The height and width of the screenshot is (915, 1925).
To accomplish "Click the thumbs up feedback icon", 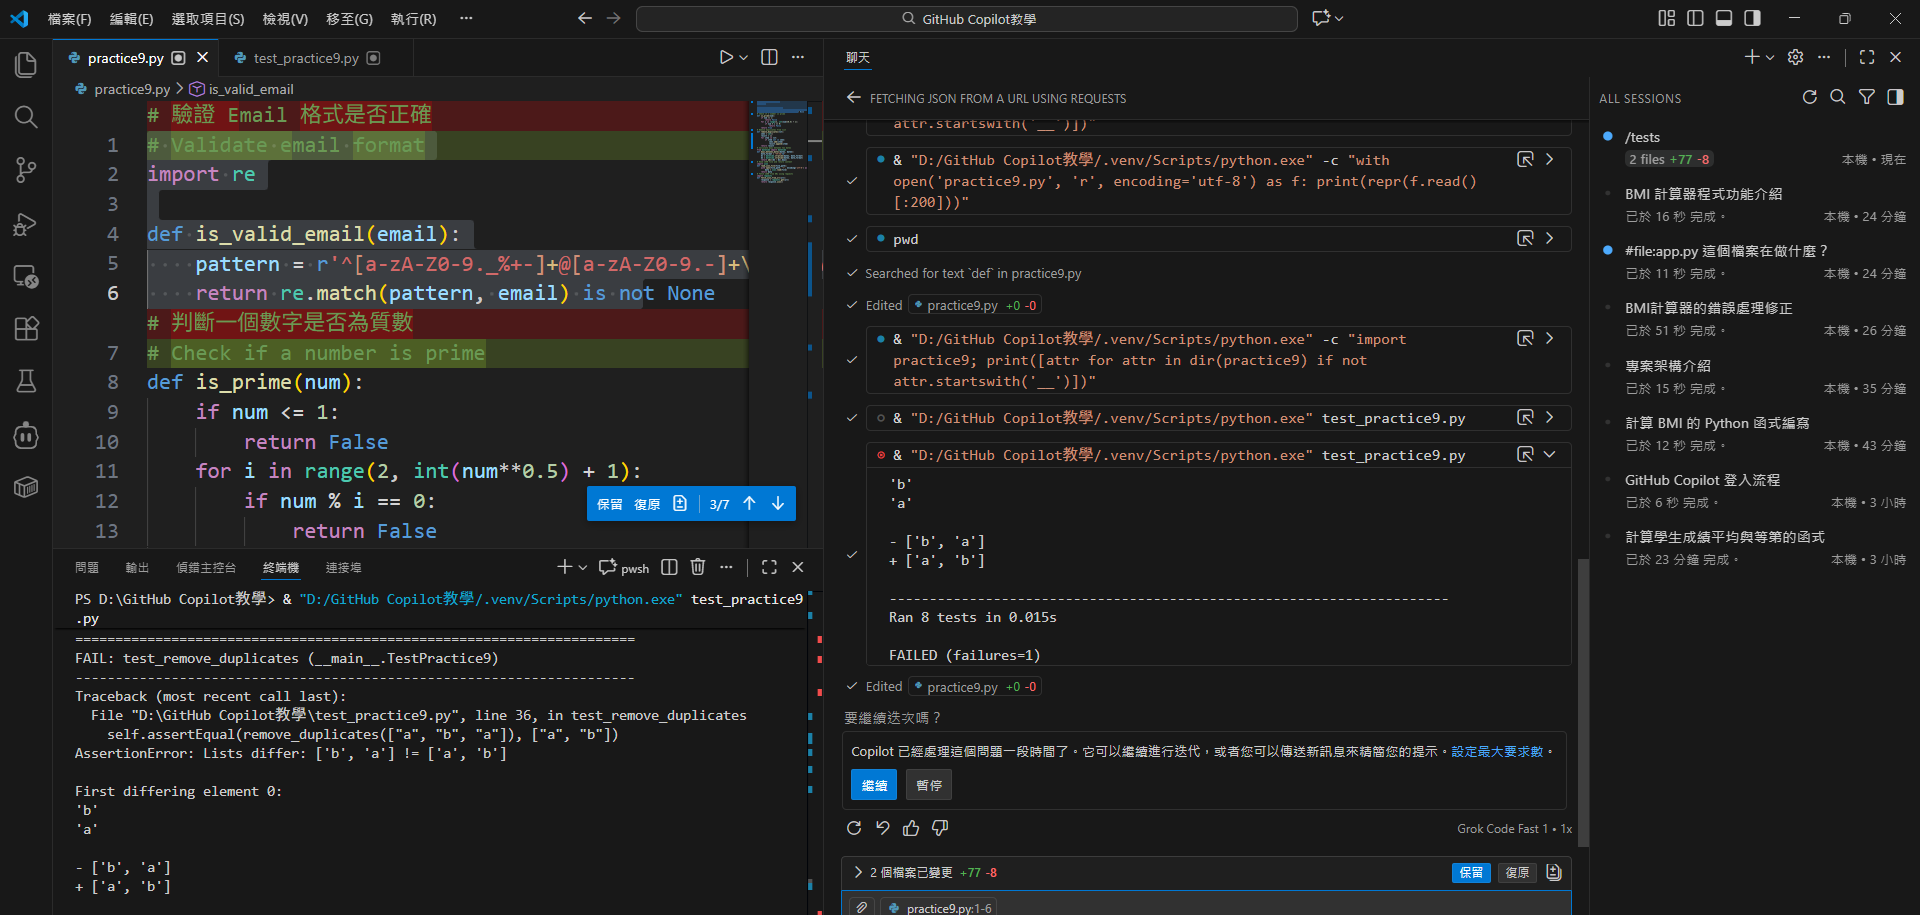I will coord(911,828).
